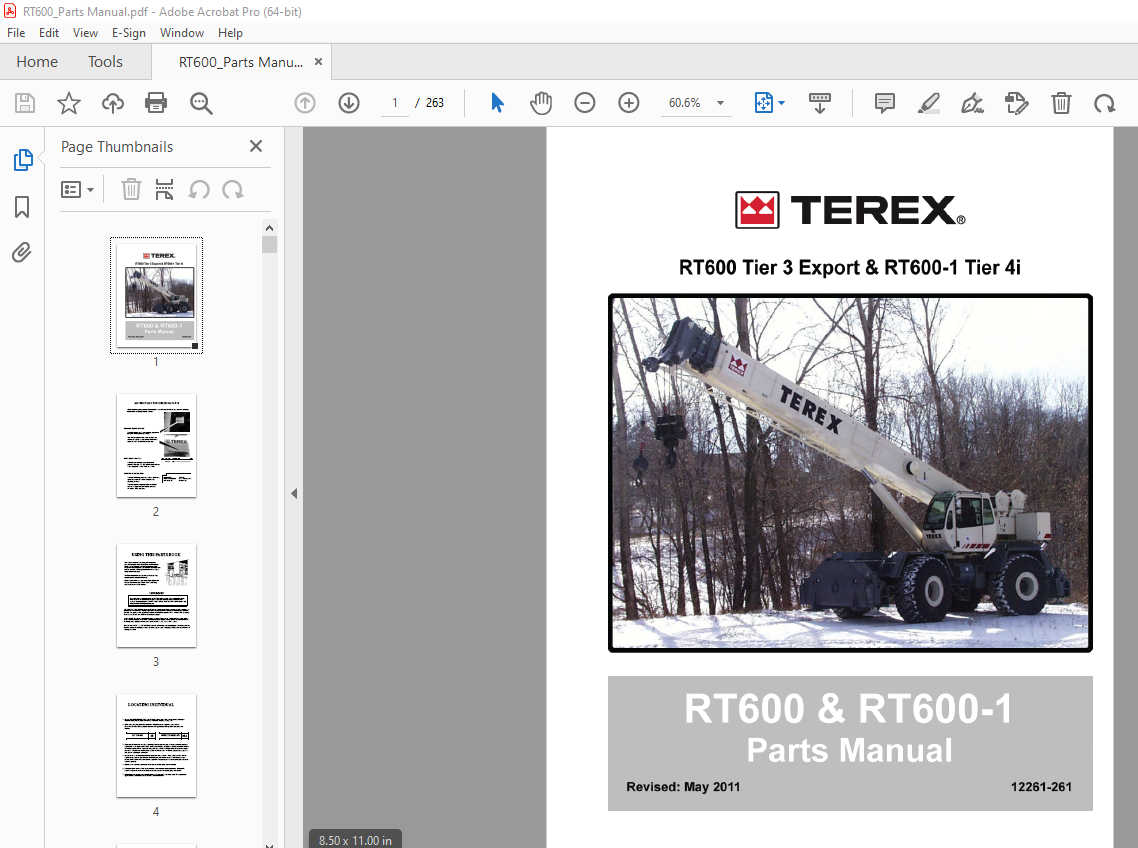Click the page number input field
The width and height of the screenshot is (1138, 848).
pyautogui.click(x=395, y=103)
